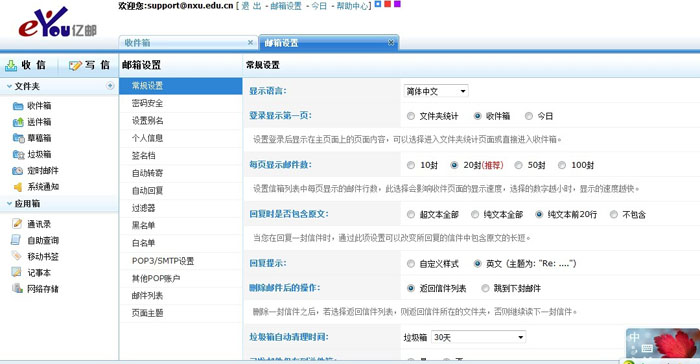700x364 pixels.
Task: Open the 垃圾箱 30天 auto-clean dropdown
Action: (478, 337)
